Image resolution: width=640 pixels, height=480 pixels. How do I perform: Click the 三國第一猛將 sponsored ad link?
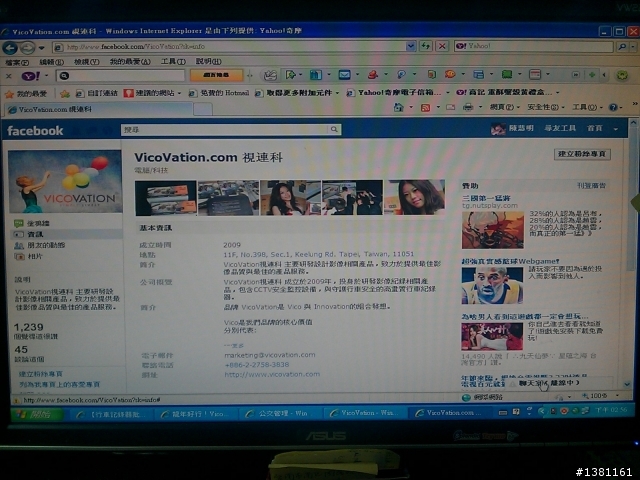(486, 198)
